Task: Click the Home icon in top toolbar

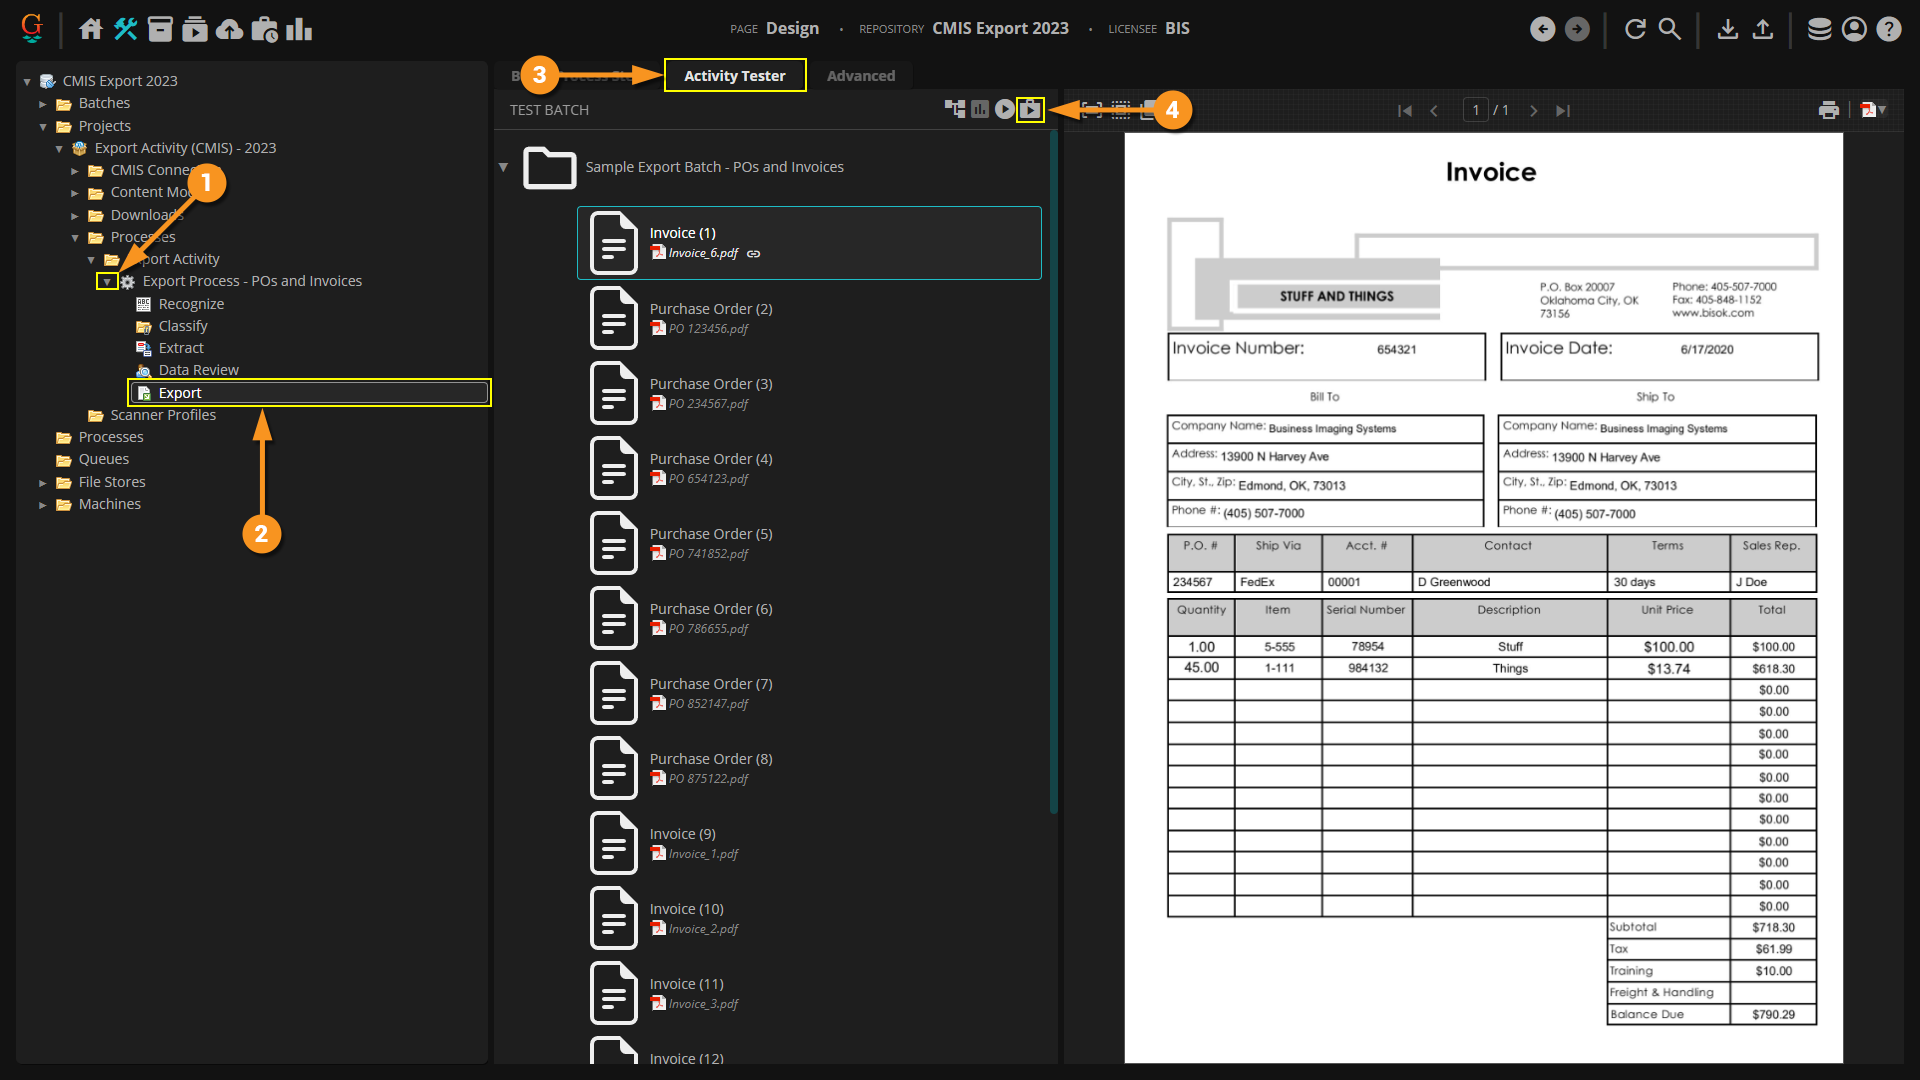Action: (x=91, y=29)
